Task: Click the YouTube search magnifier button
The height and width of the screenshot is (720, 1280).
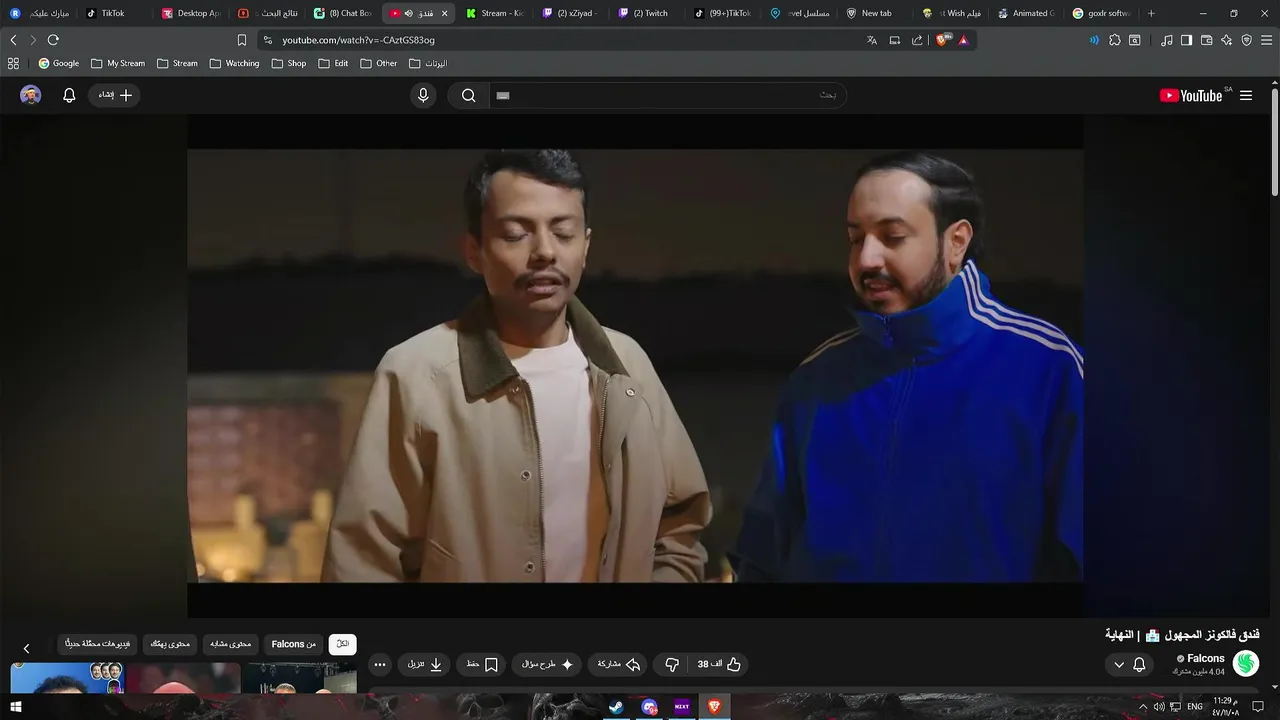Action: click(x=468, y=95)
